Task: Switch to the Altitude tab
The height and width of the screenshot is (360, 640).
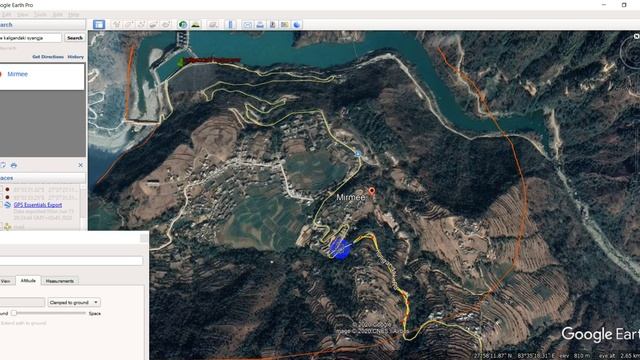Action: click(x=28, y=281)
